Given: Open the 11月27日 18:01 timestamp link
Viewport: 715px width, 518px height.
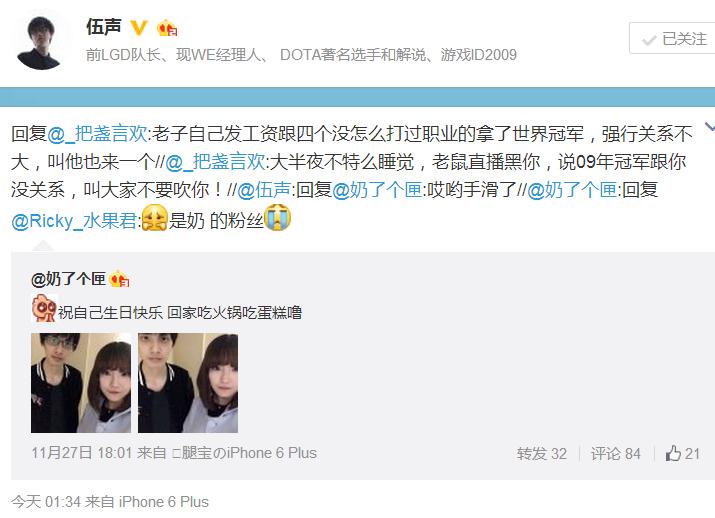Looking at the screenshot, I should (82, 453).
